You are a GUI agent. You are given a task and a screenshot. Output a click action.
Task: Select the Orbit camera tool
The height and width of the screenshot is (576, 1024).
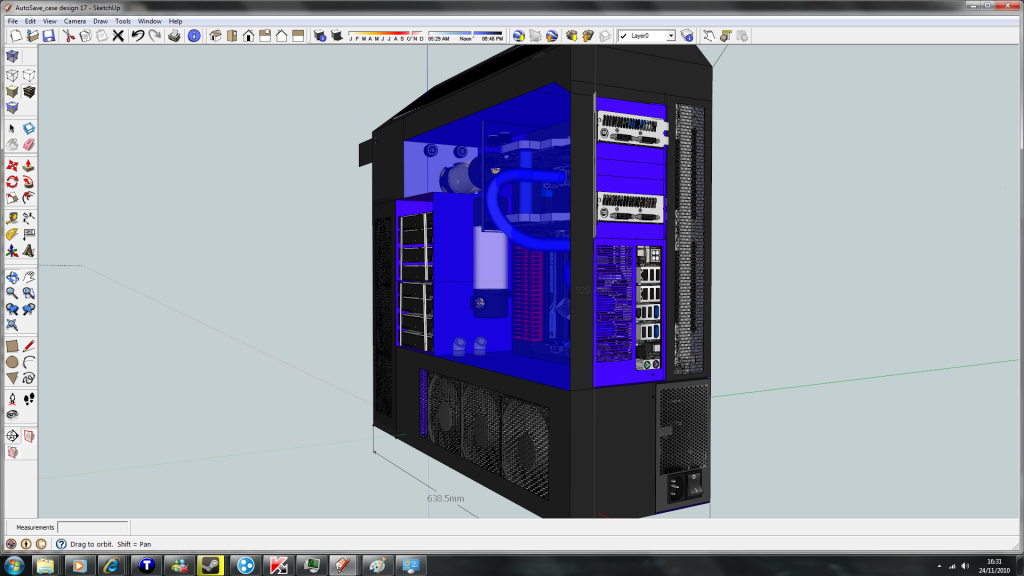click(12, 277)
